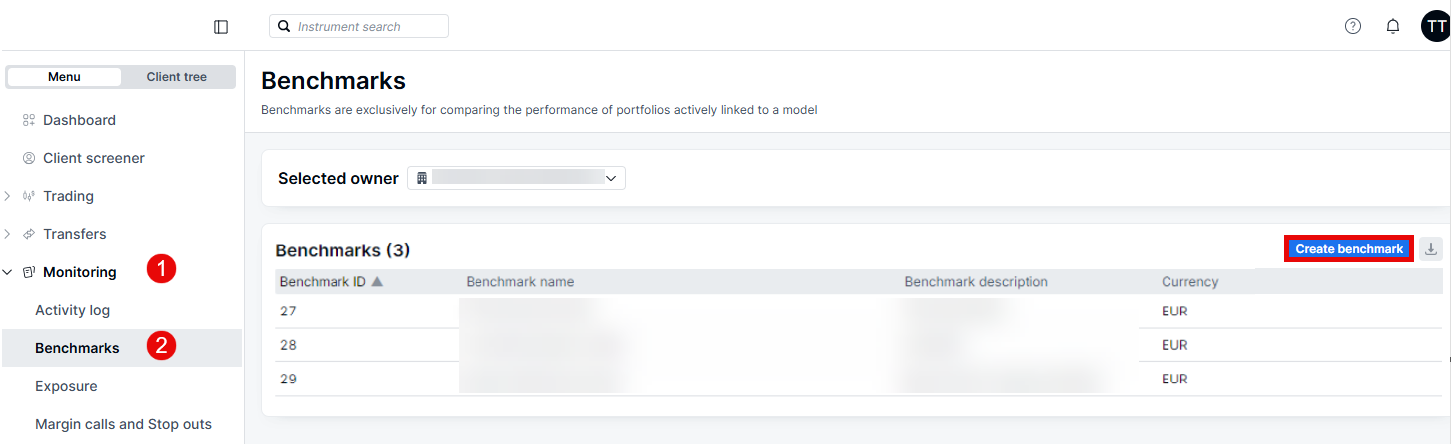Open the Activity log page
The width and height of the screenshot is (1451, 444).
pos(72,310)
